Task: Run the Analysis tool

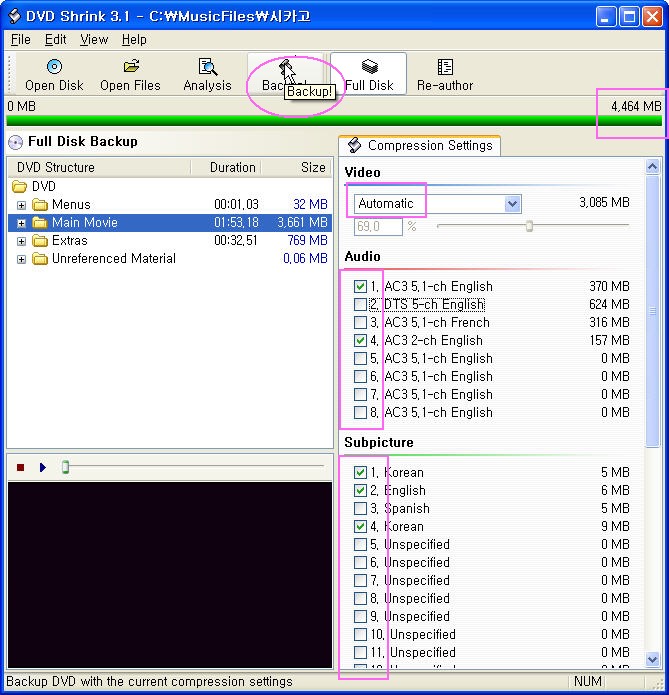Action: [207, 74]
